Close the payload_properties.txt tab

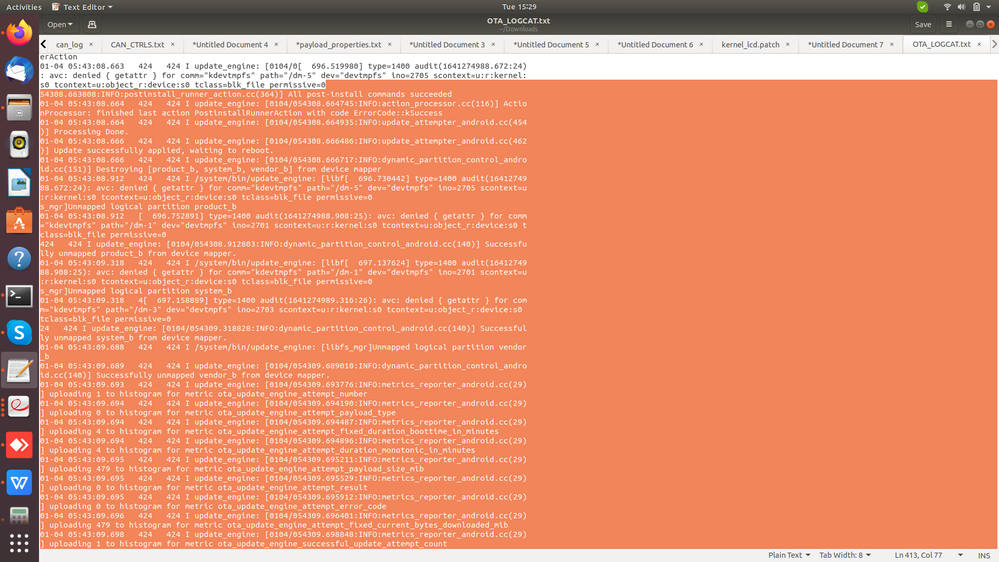[390, 45]
